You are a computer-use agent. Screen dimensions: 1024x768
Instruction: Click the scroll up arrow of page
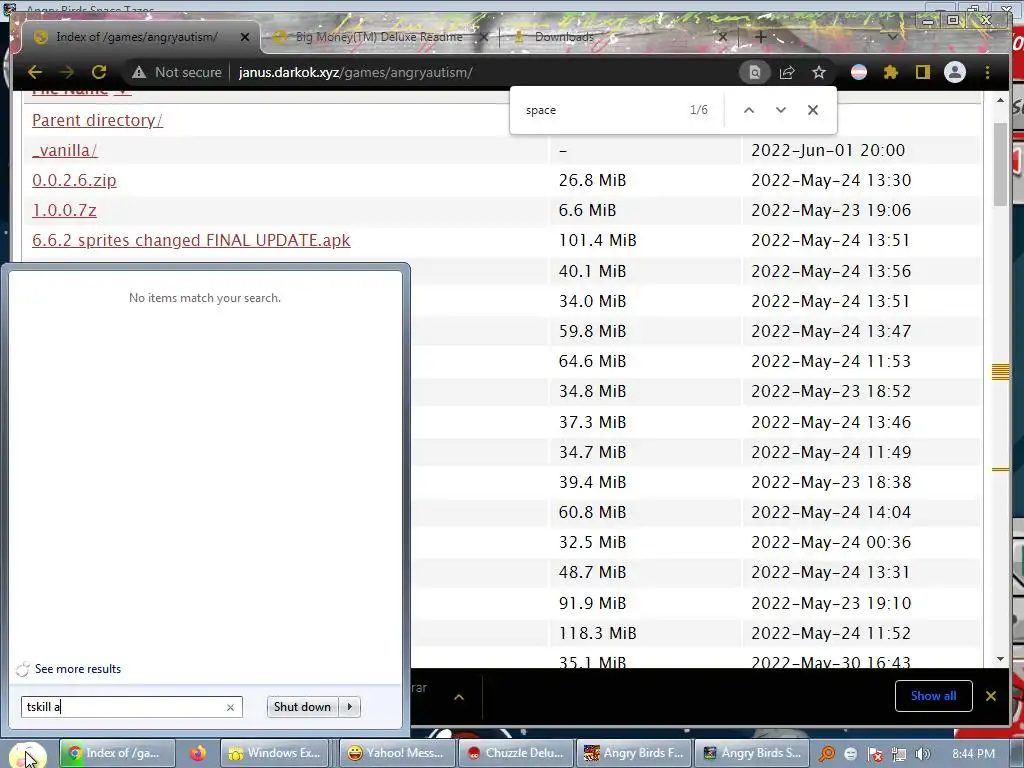1000,100
